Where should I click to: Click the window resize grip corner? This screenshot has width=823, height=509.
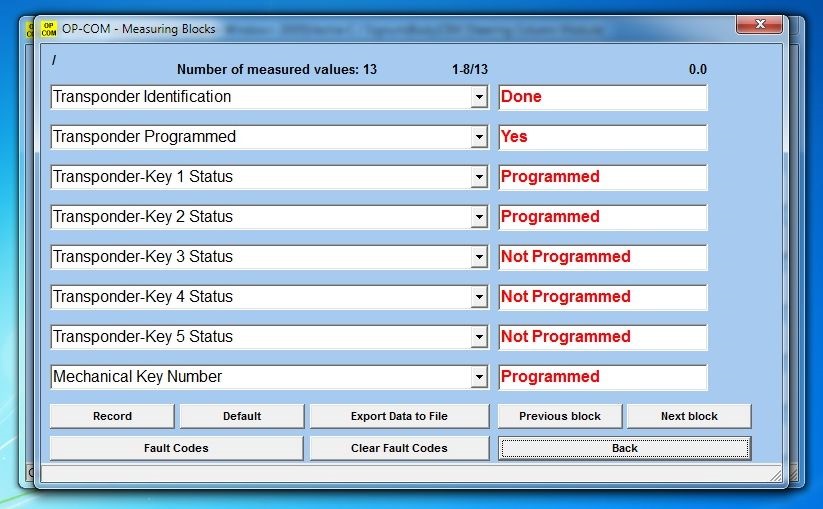[776, 475]
